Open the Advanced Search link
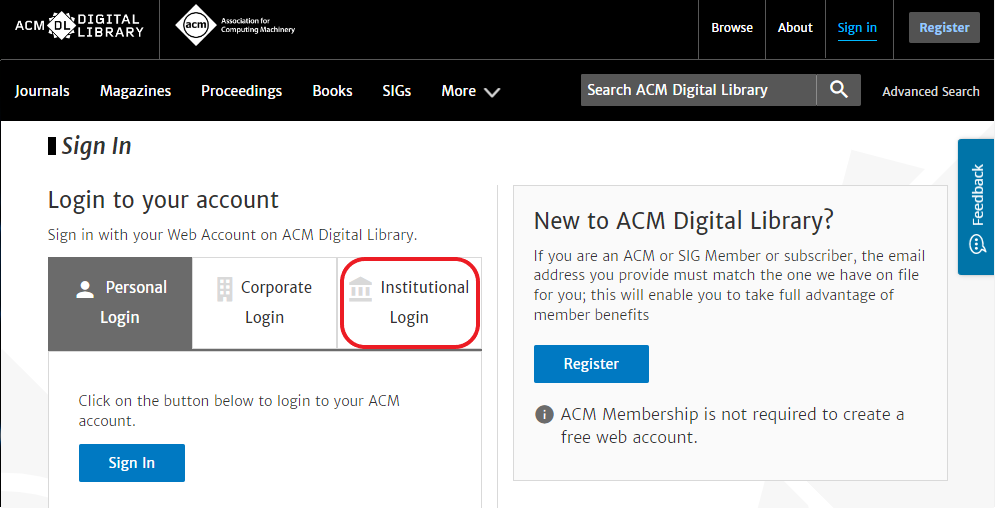Image resolution: width=995 pixels, height=508 pixels. coord(930,91)
